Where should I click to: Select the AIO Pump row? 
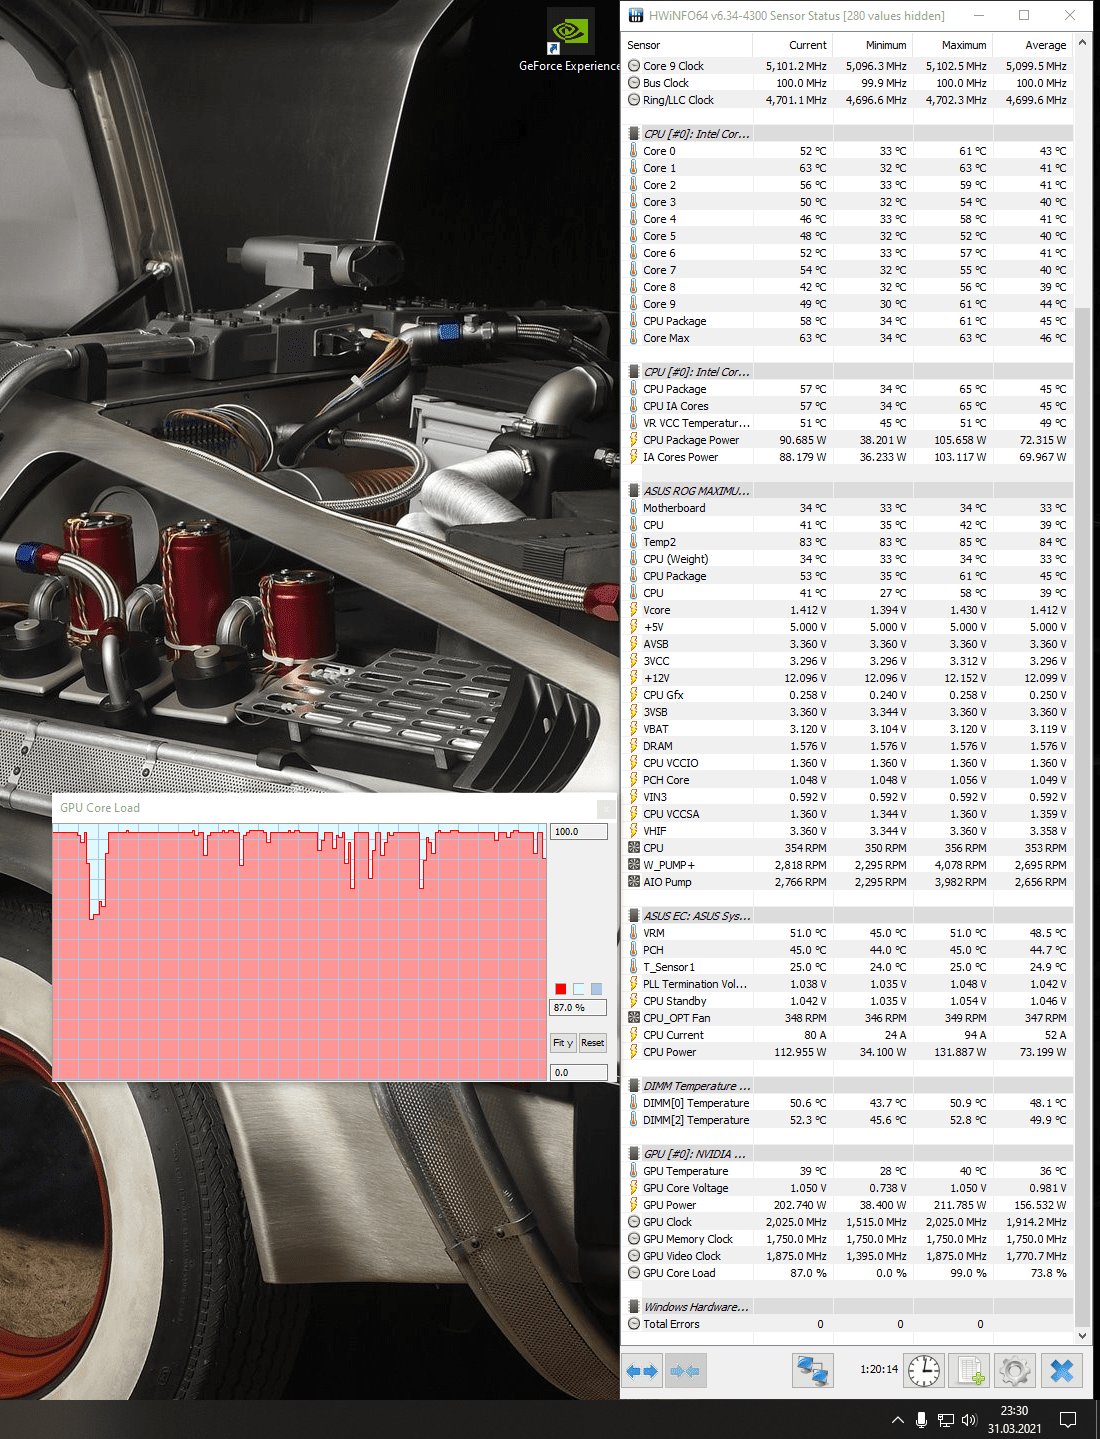pyautogui.click(x=847, y=882)
